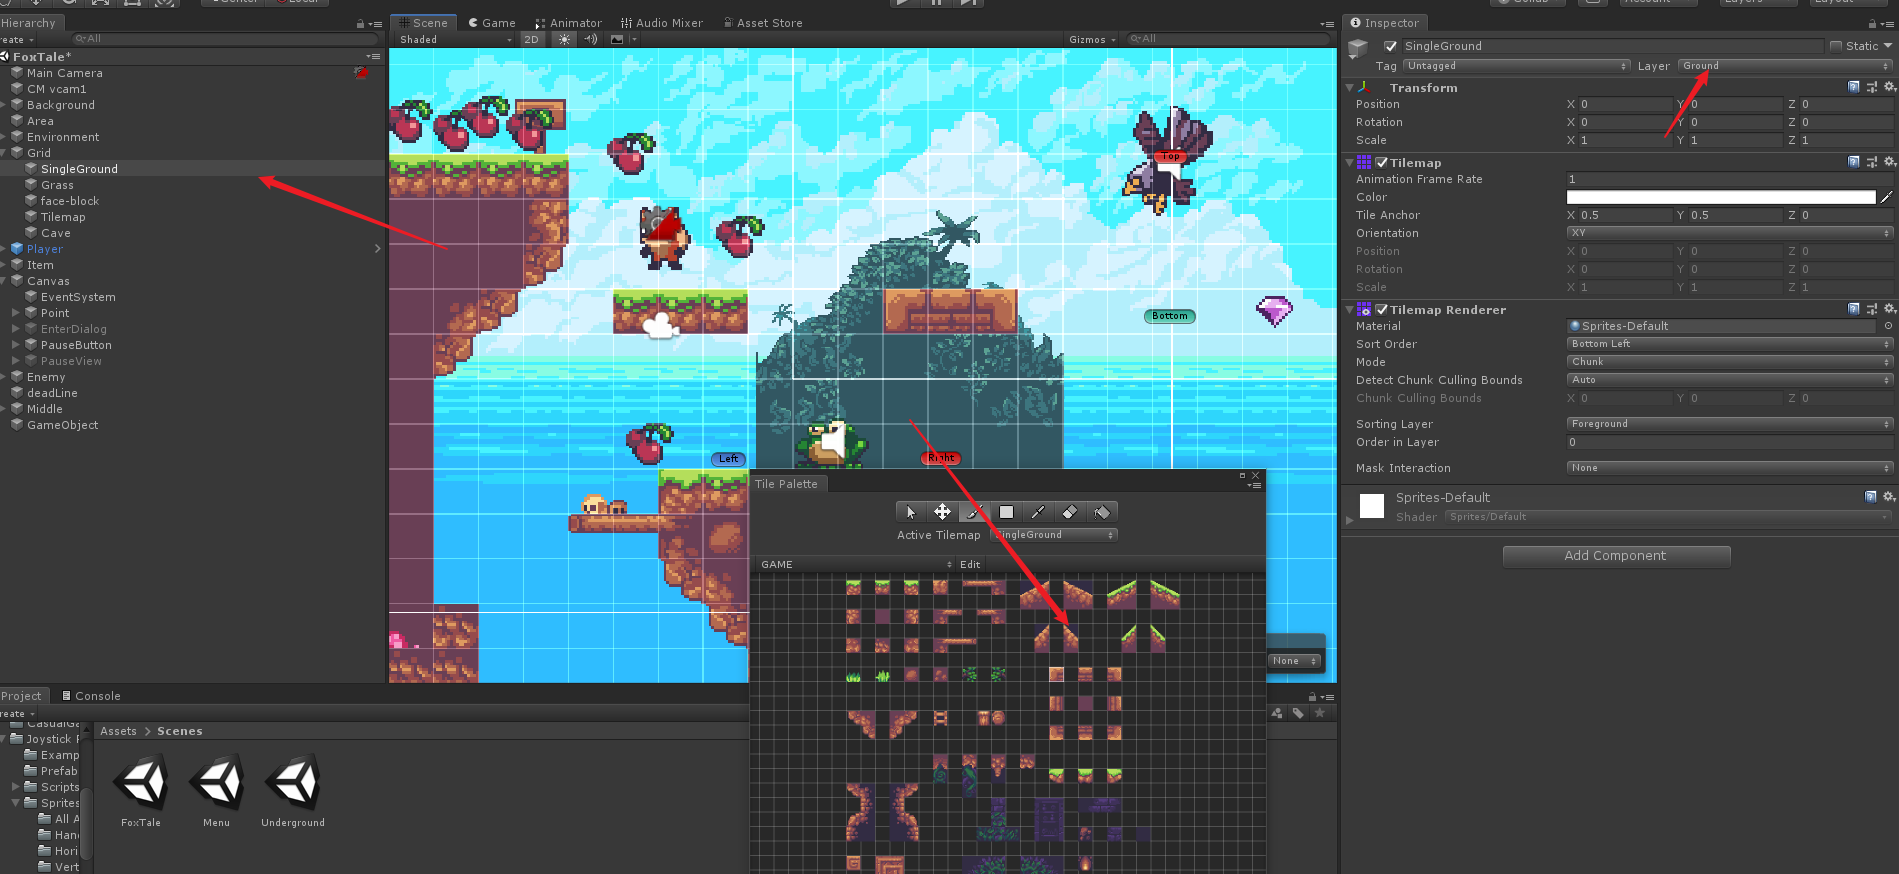Image resolution: width=1899 pixels, height=874 pixels.
Task: Toggle 2D scene view mode
Action: click(532, 39)
